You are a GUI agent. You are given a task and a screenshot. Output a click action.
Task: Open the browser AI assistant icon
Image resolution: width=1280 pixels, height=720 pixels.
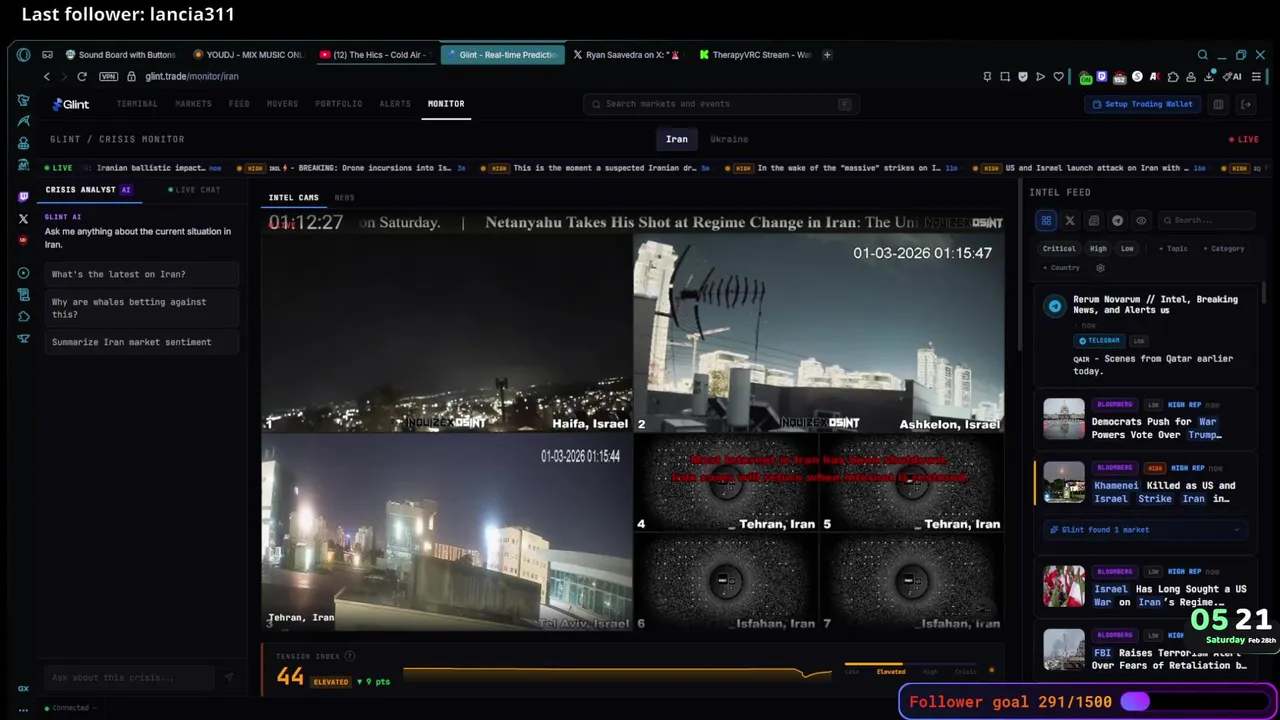pyautogui.click(x=1232, y=76)
